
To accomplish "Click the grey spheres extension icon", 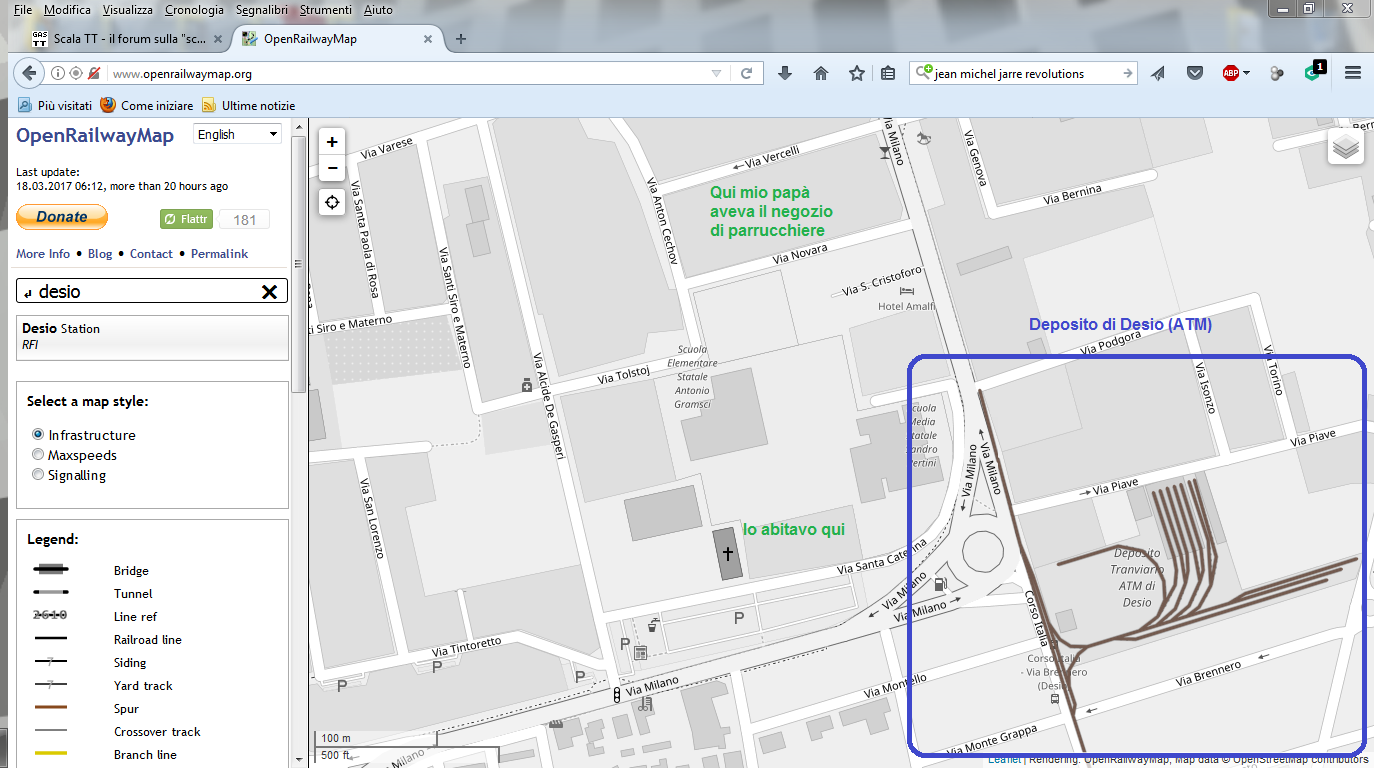I will [1277, 73].
